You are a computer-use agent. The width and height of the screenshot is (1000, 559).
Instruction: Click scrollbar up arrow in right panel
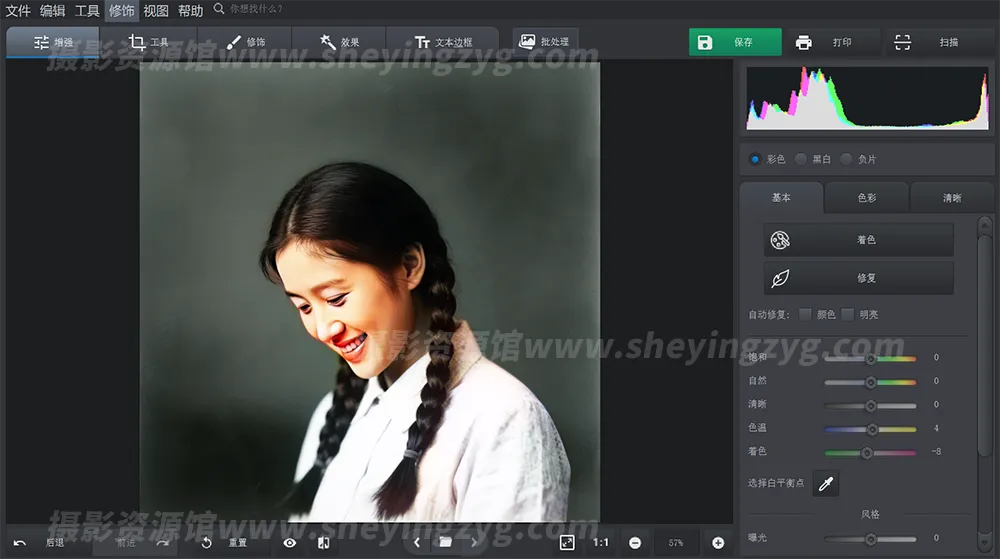(x=985, y=224)
